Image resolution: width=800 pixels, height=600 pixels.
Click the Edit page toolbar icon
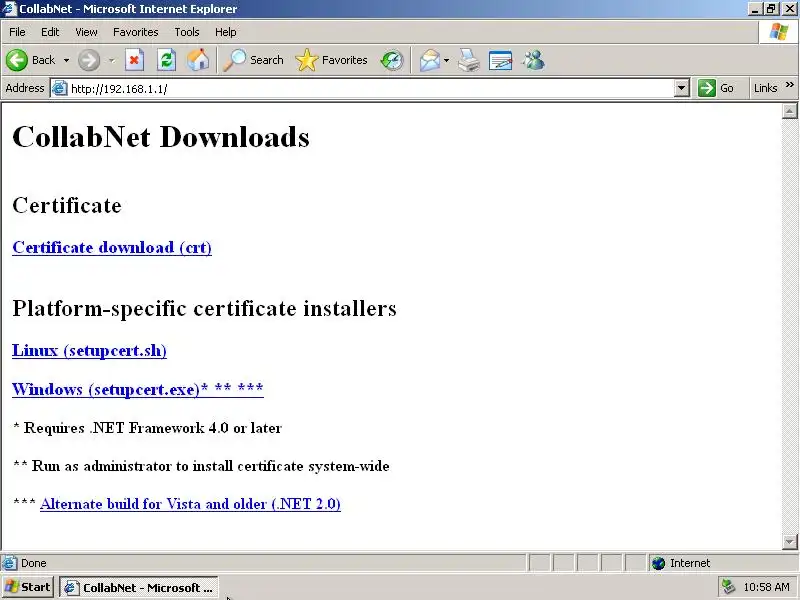[x=501, y=60]
